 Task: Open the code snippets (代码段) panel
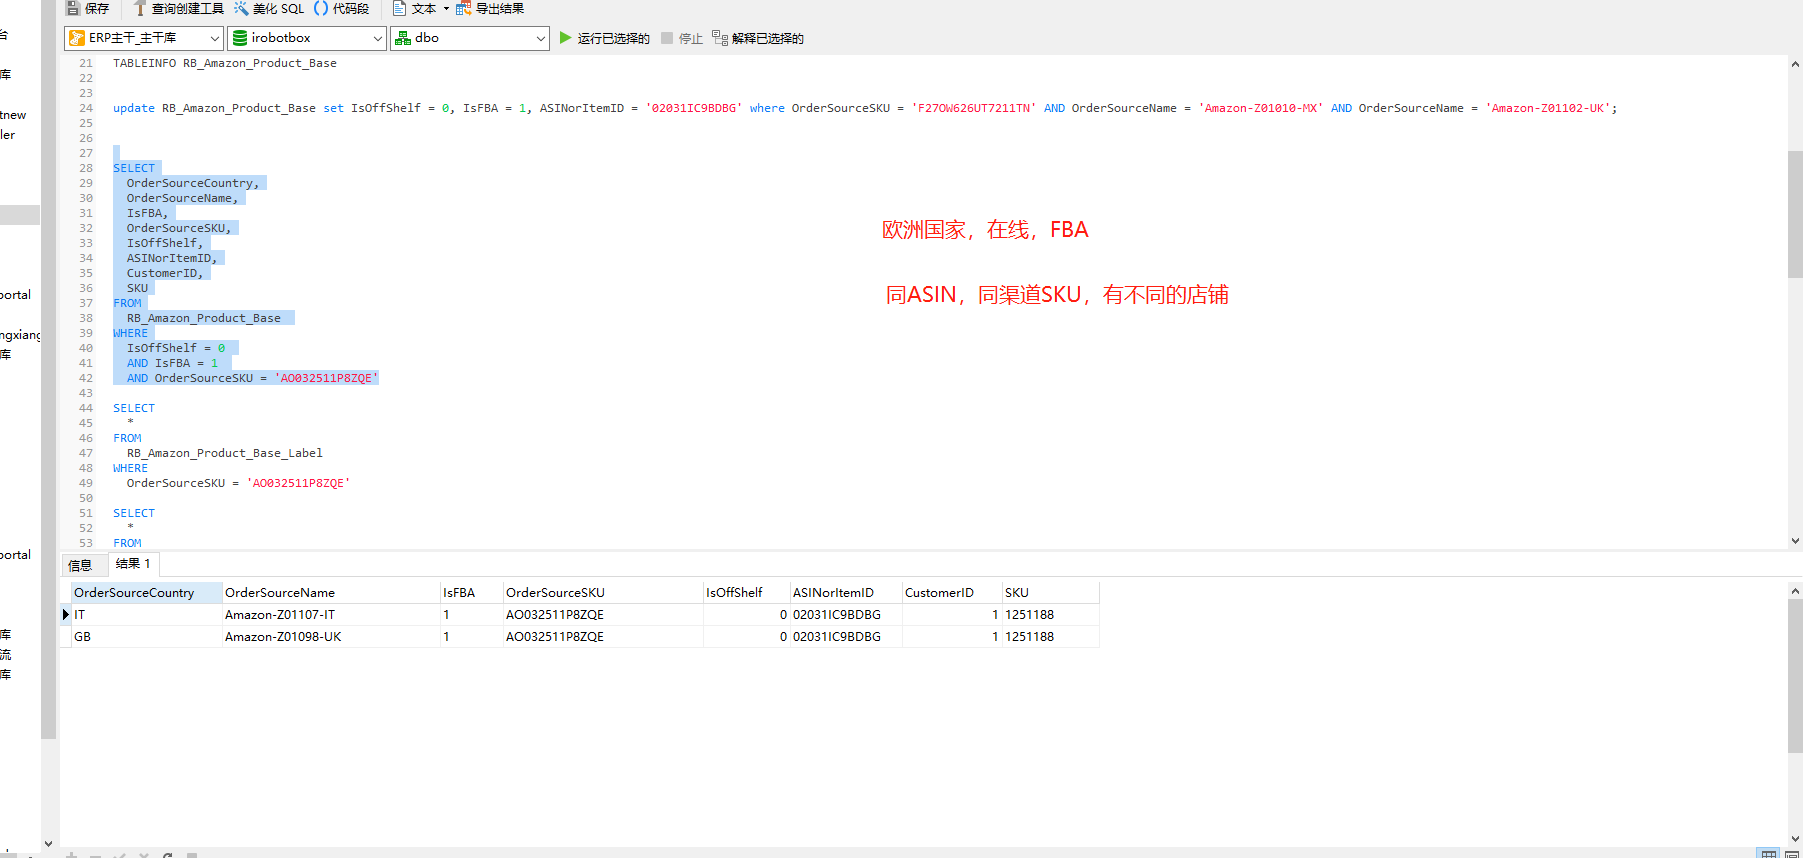(x=341, y=9)
